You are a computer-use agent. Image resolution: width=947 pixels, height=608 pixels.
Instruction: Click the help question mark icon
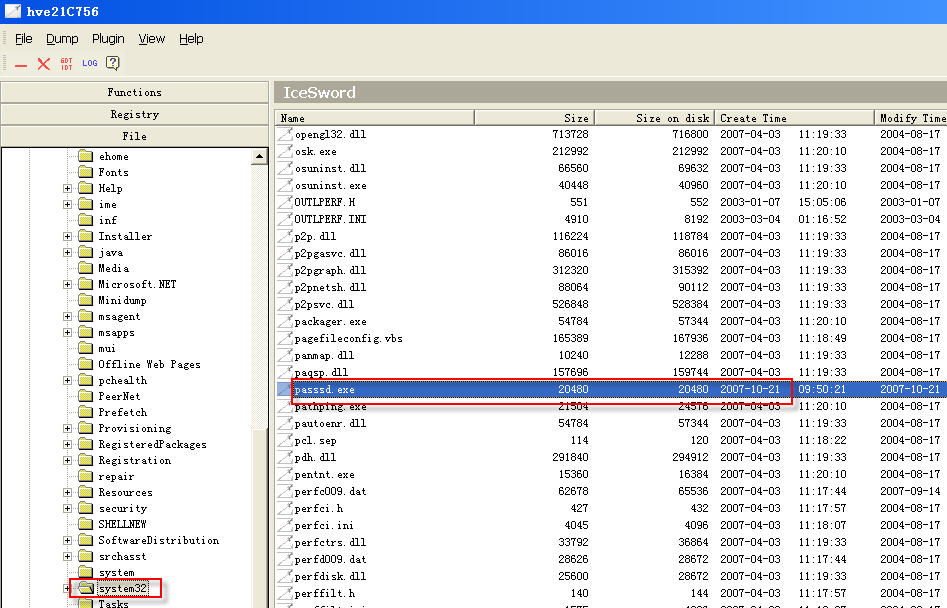(x=113, y=63)
